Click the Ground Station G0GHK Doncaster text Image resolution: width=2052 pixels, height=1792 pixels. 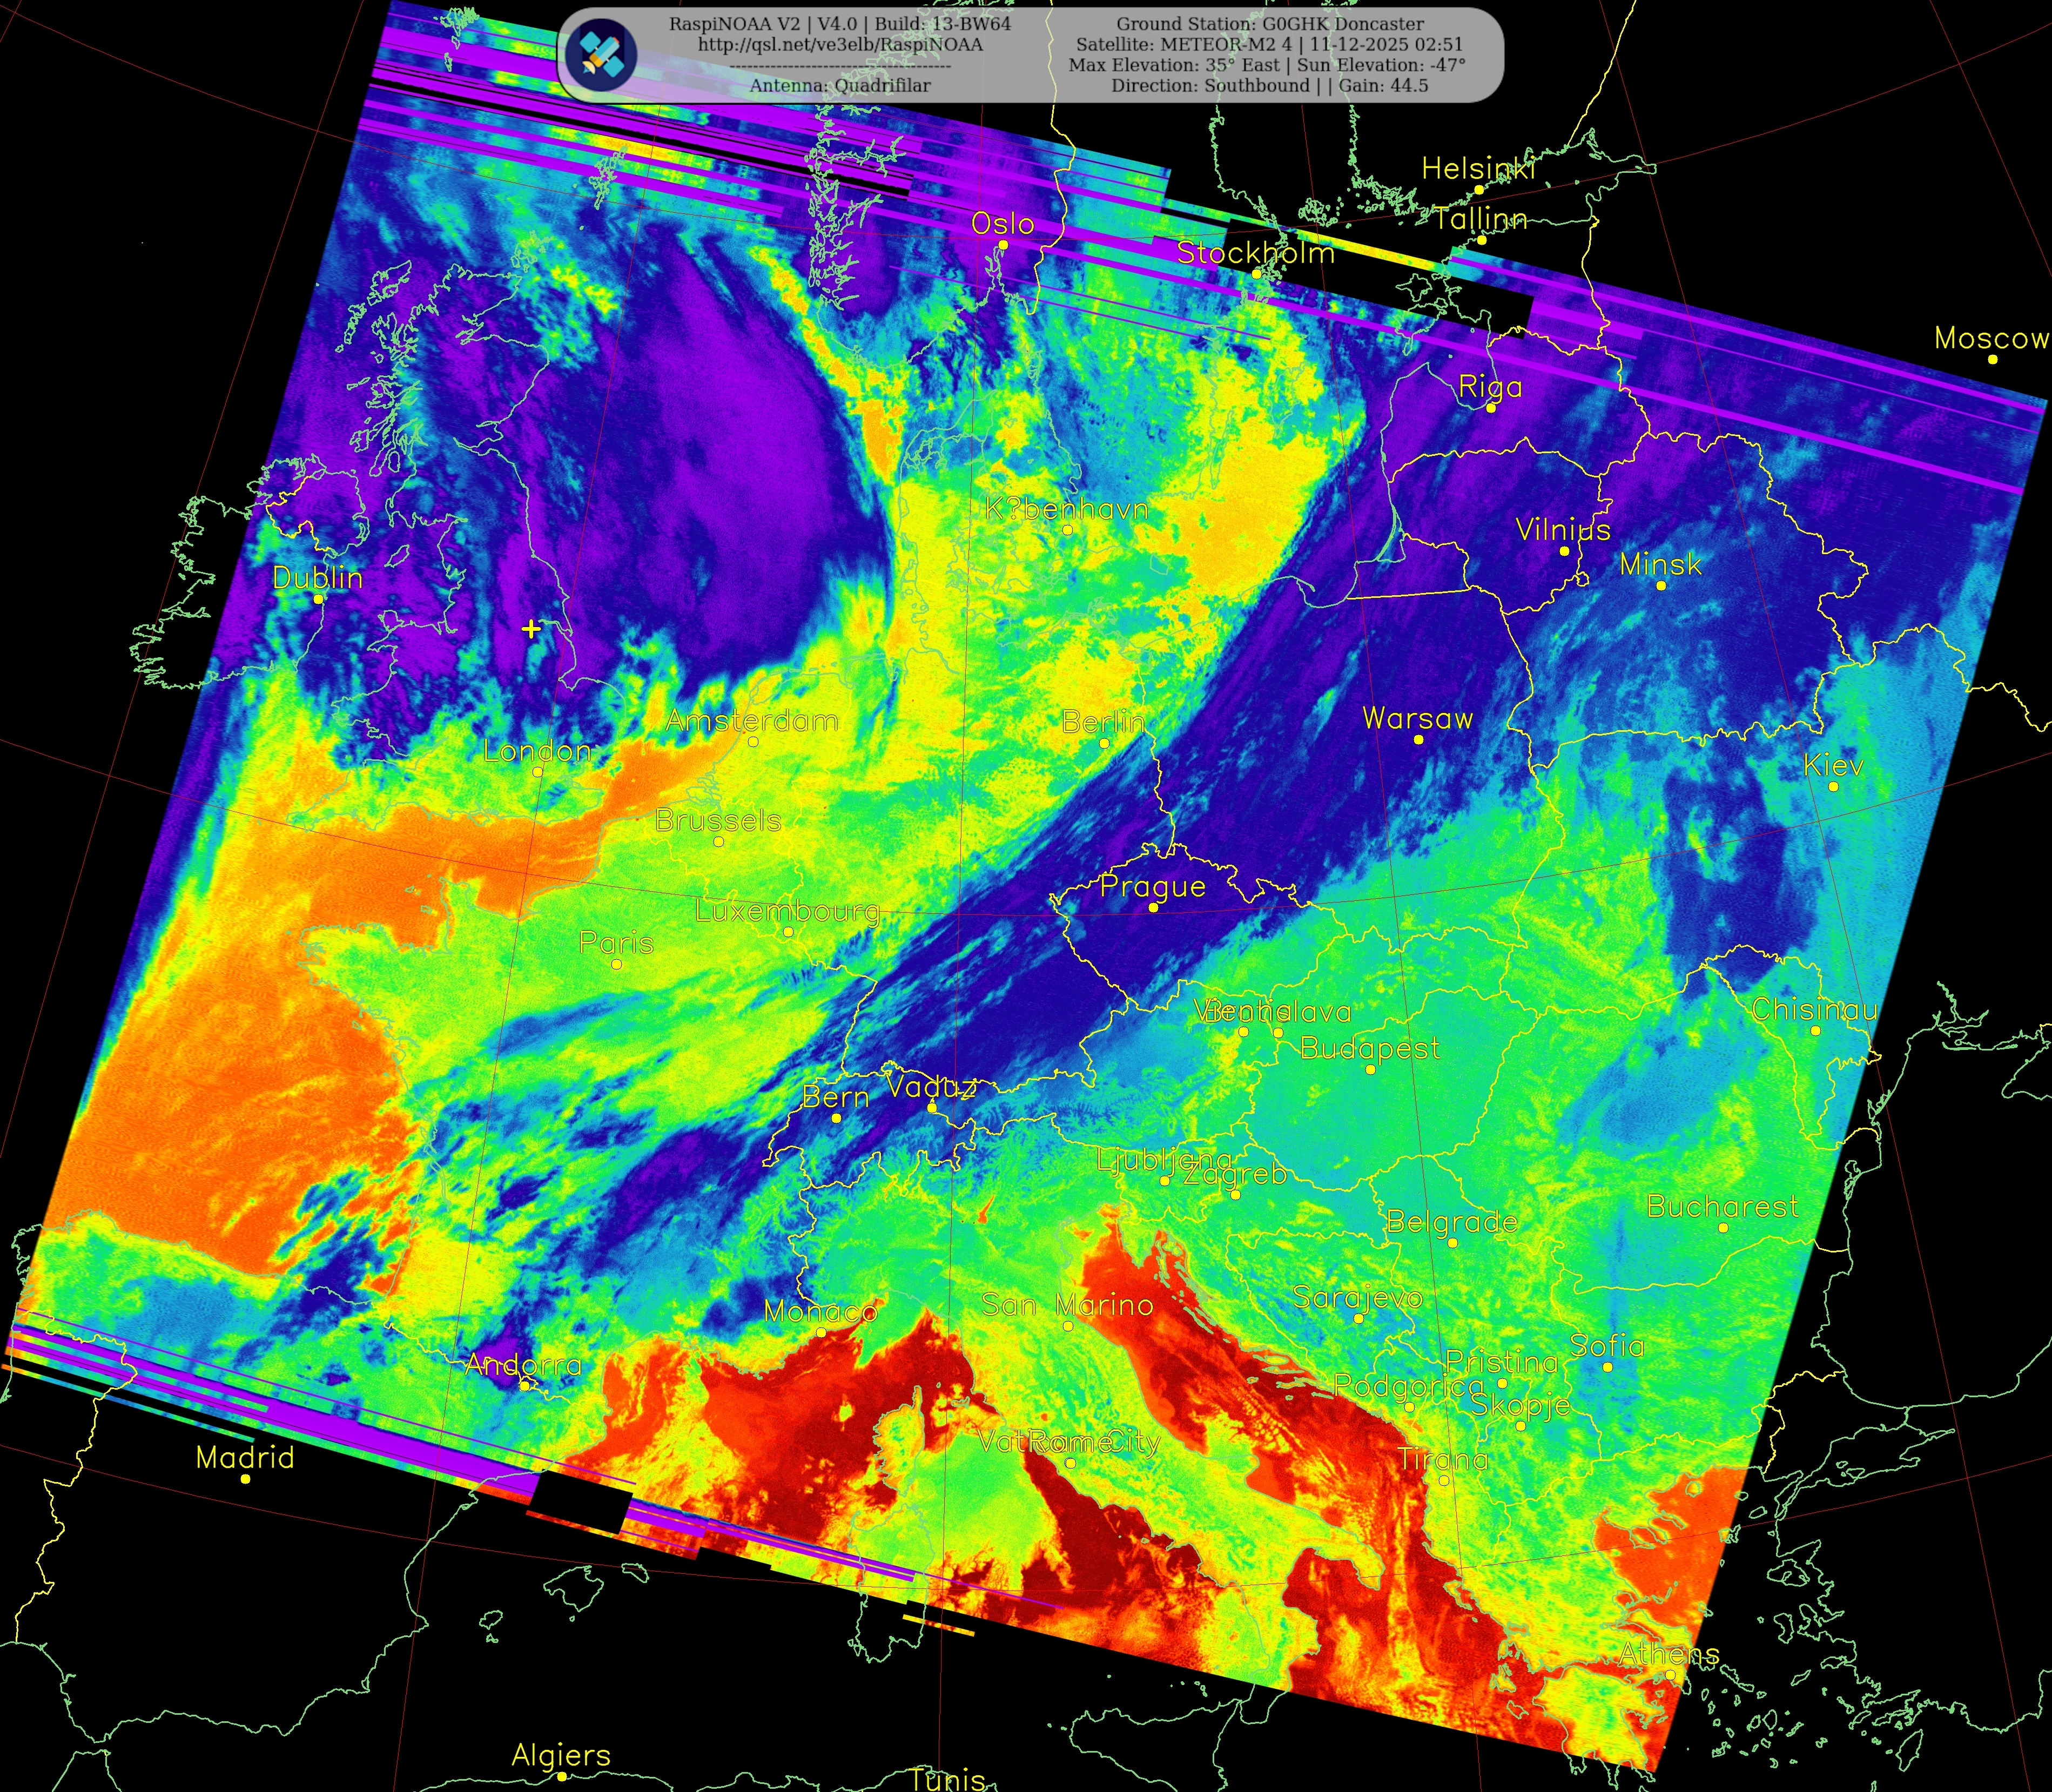(x=1270, y=24)
